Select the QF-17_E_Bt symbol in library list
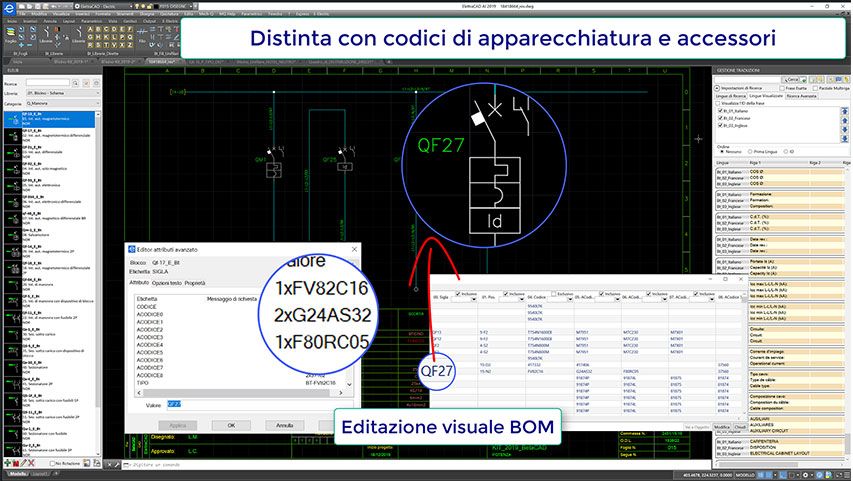The width and height of the screenshot is (853, 481). 50,136
